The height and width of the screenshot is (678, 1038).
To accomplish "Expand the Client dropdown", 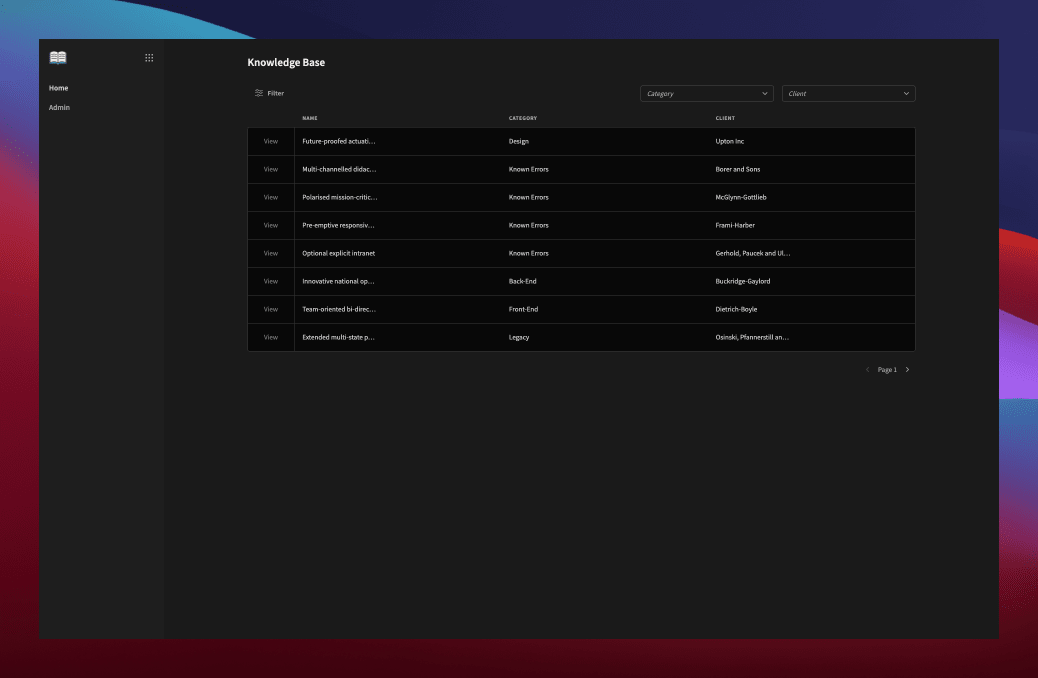I will 848,94.
